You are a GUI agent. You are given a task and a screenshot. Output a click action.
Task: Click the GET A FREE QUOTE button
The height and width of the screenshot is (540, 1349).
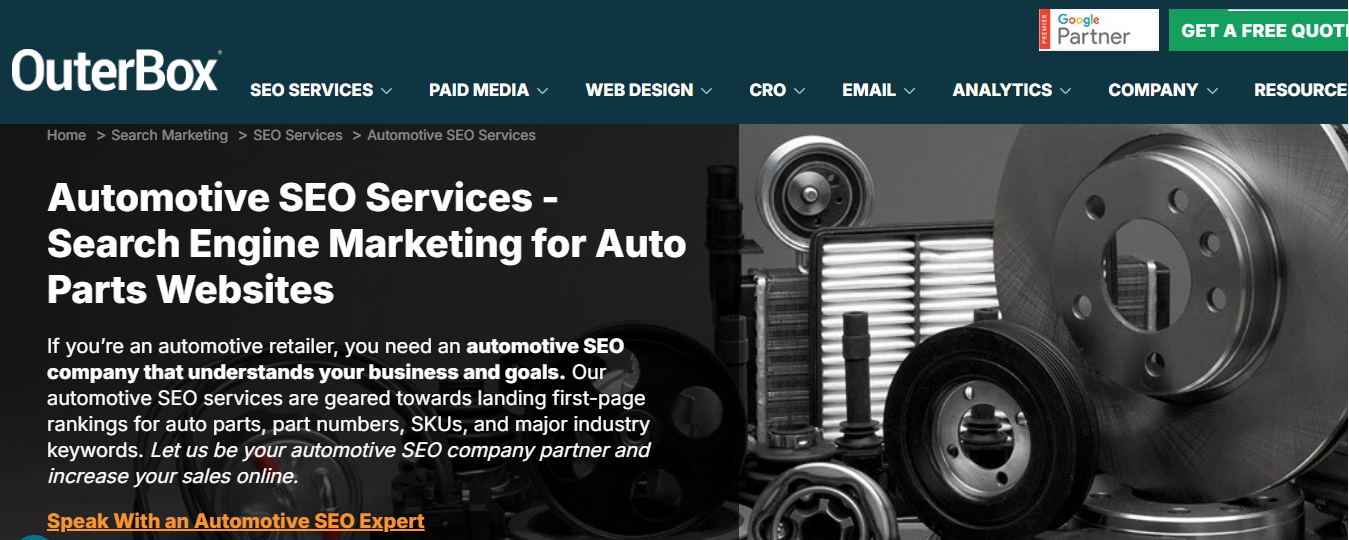1259,30
